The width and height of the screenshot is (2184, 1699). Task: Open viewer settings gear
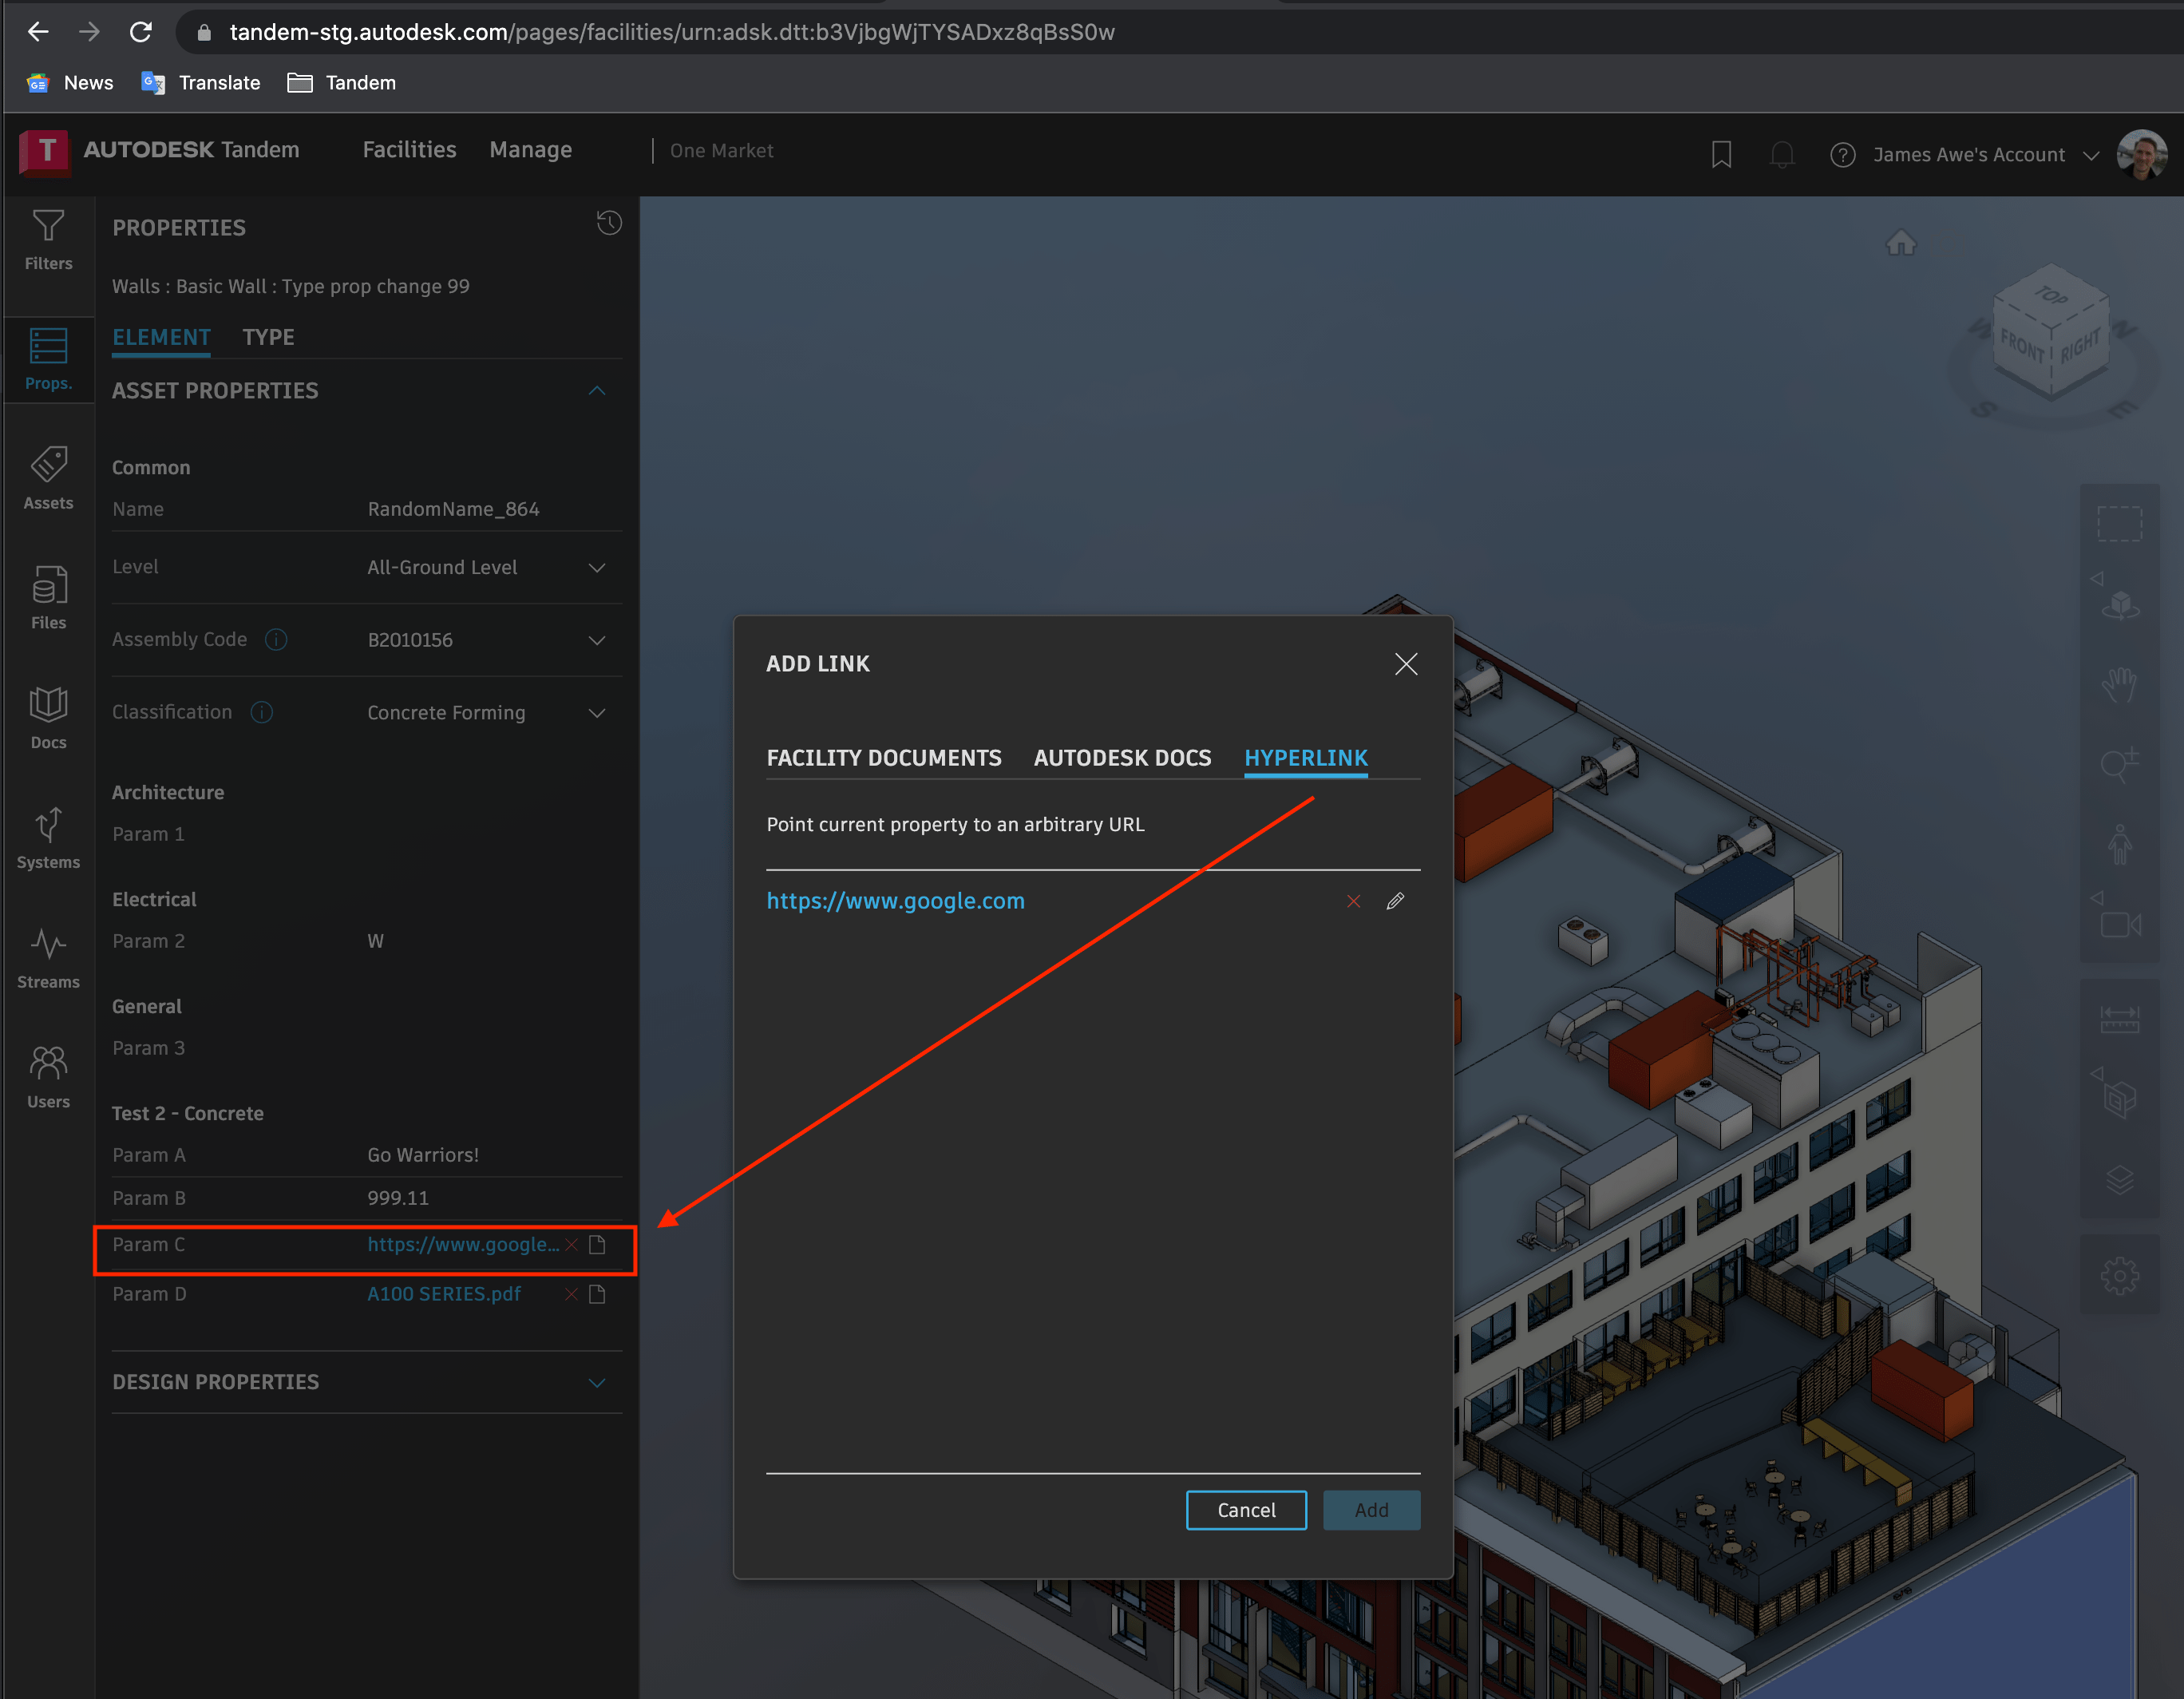[2119, 1275]
